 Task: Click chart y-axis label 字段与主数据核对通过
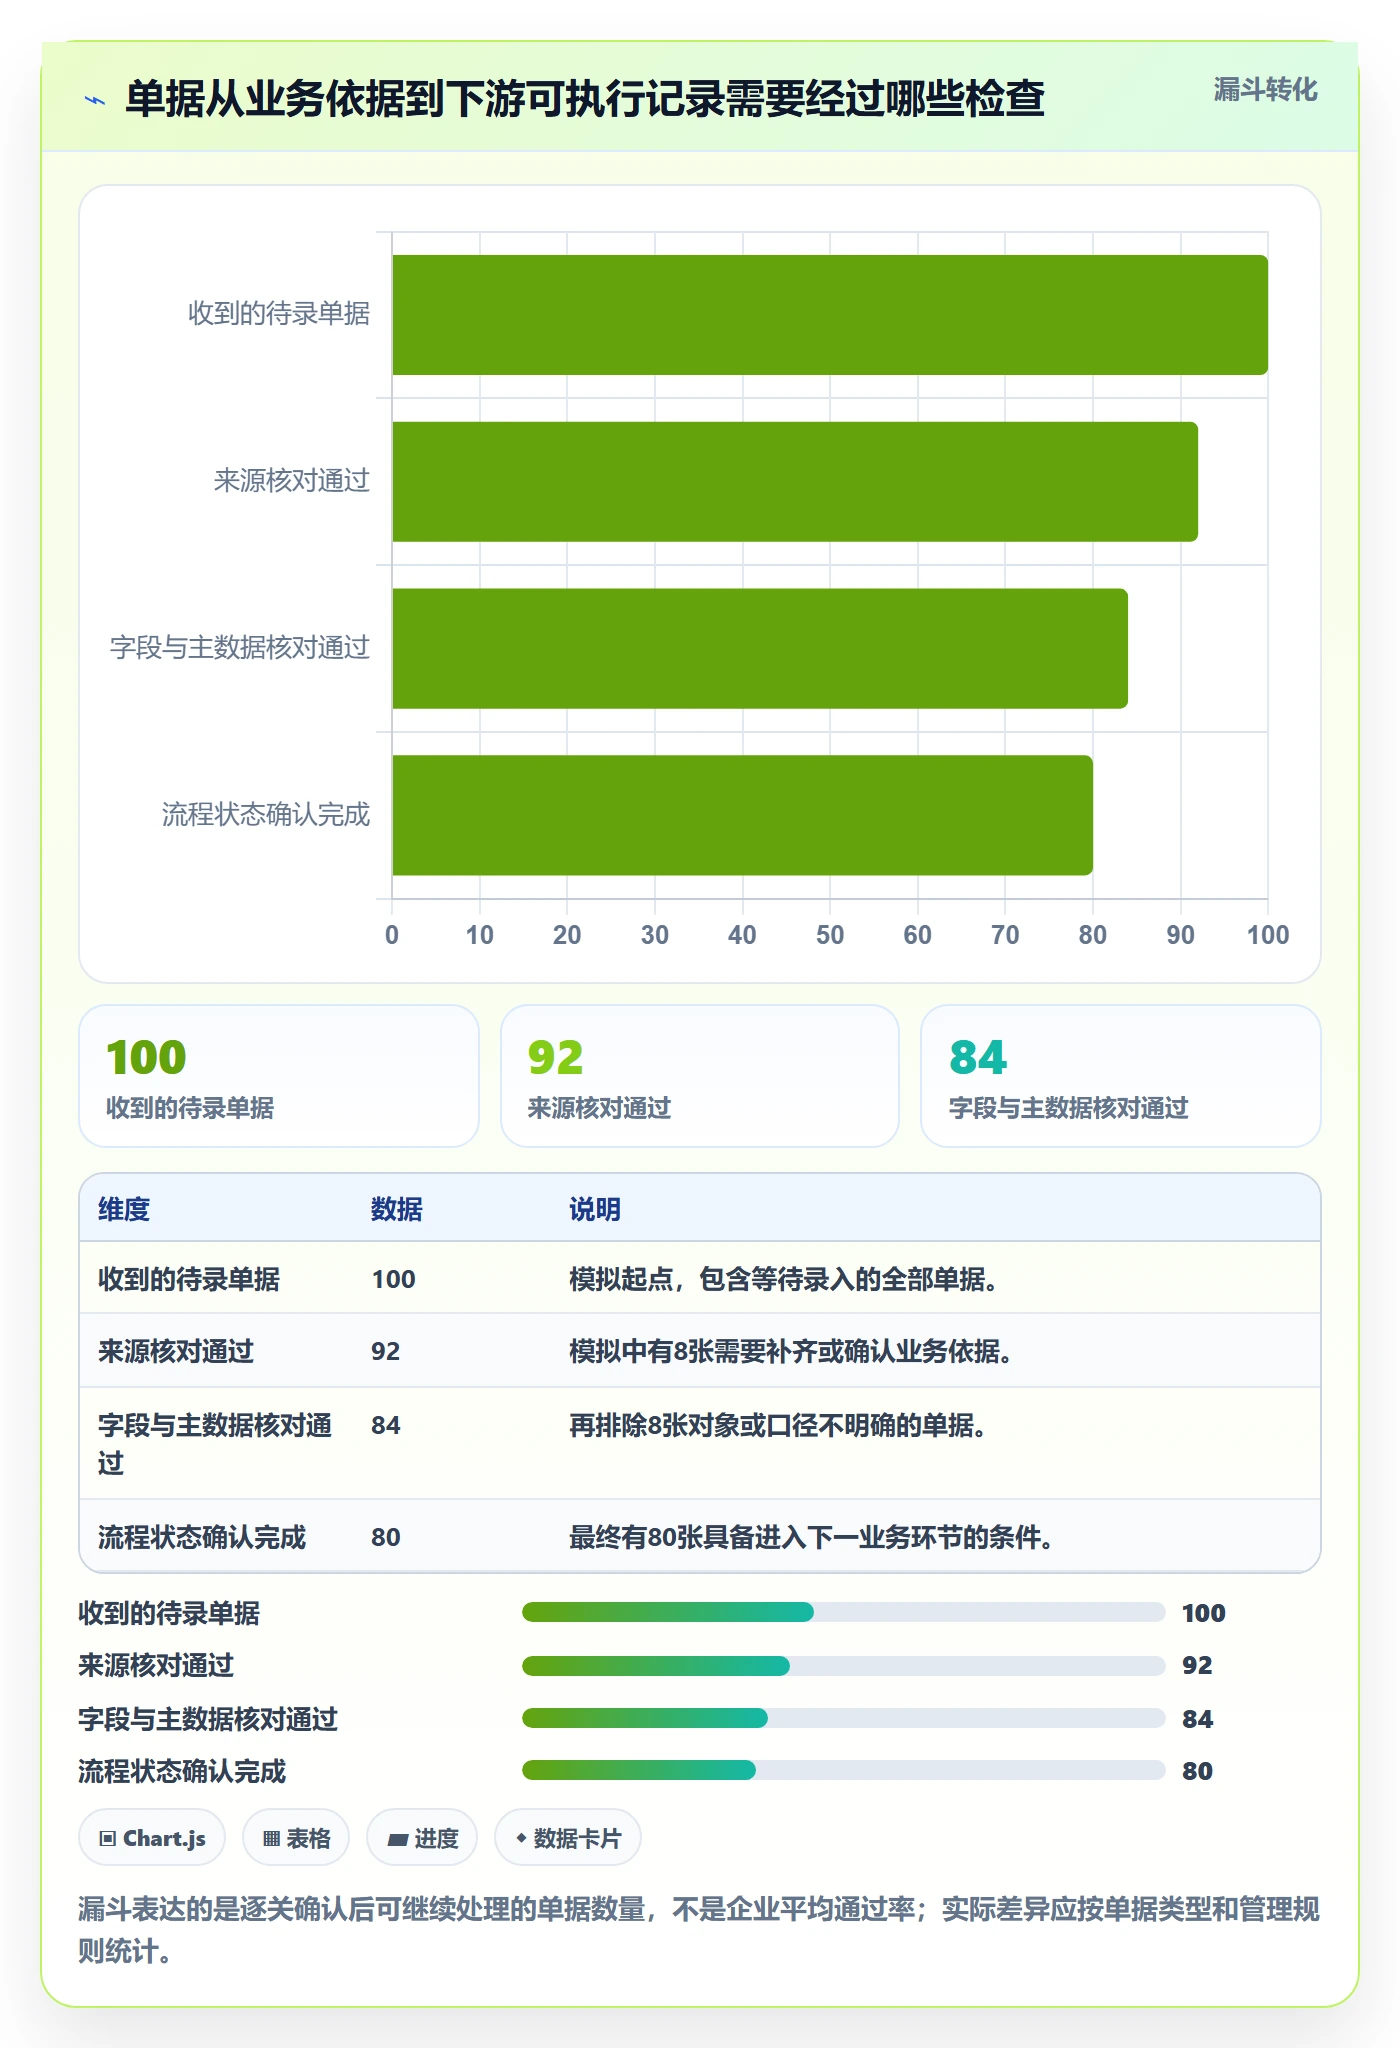240,648
